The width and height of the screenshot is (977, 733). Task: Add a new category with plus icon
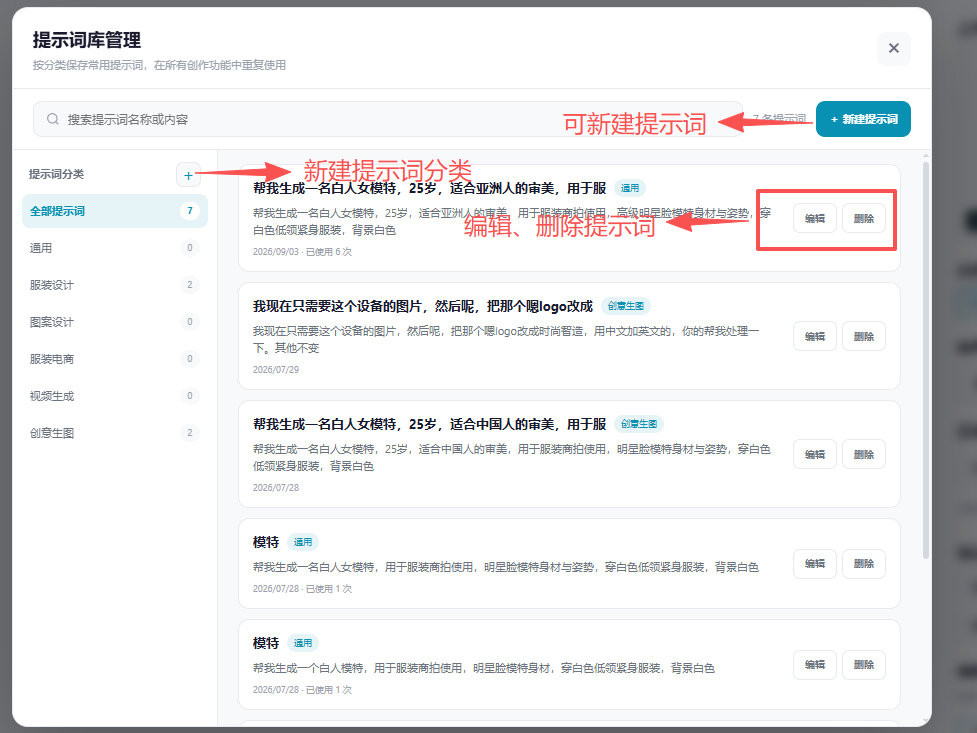[x=188, y=175]
